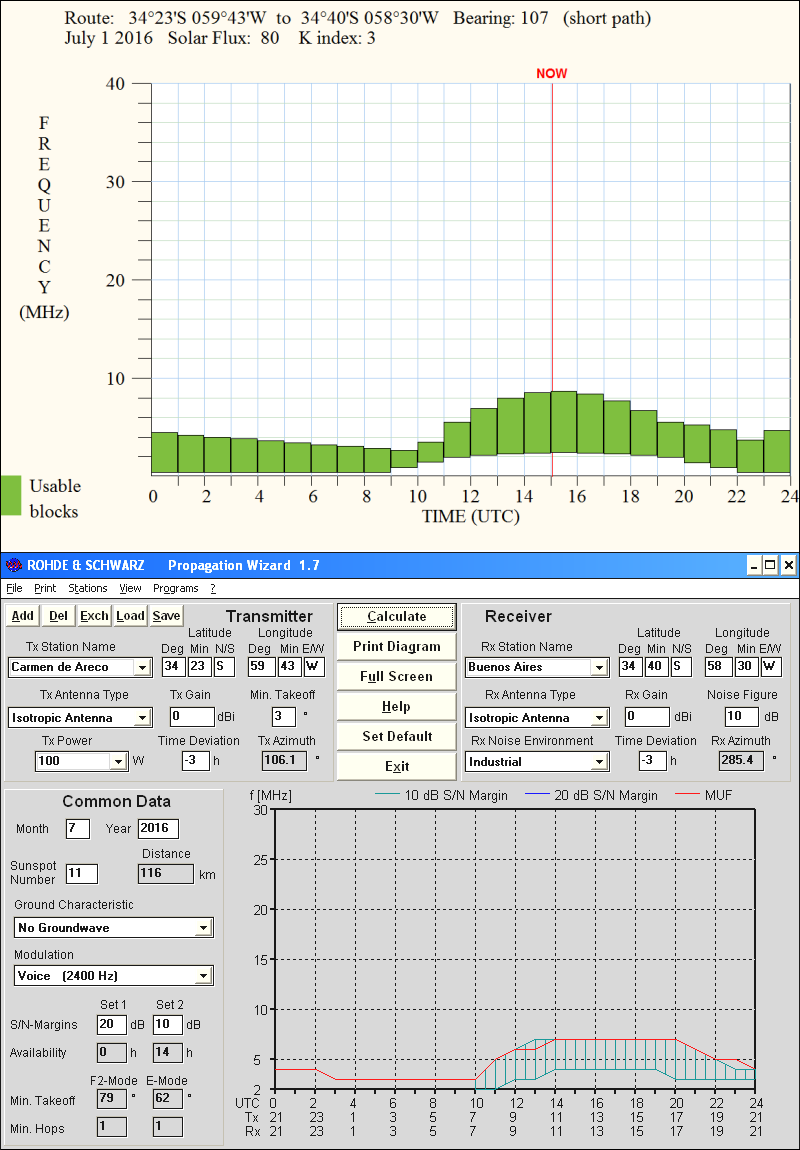Click the Tx latitude degrees field
This screenshot has width=800, height=1150.
tap(172, 667)
